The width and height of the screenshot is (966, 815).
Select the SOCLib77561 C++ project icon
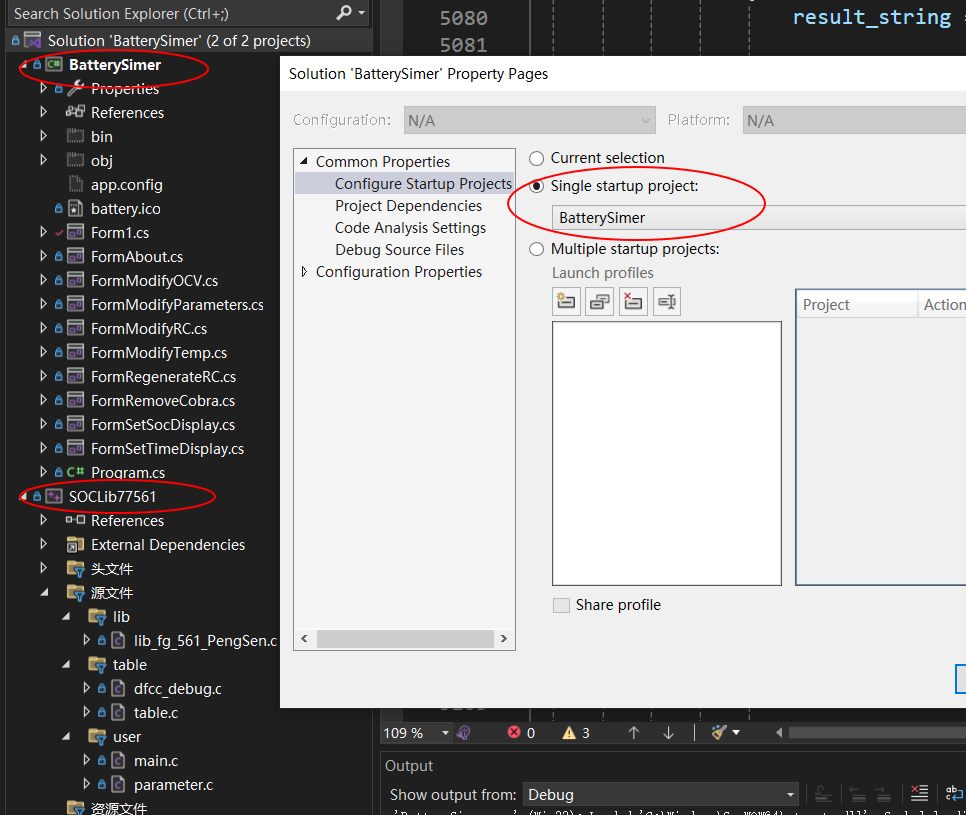point(54,497)
